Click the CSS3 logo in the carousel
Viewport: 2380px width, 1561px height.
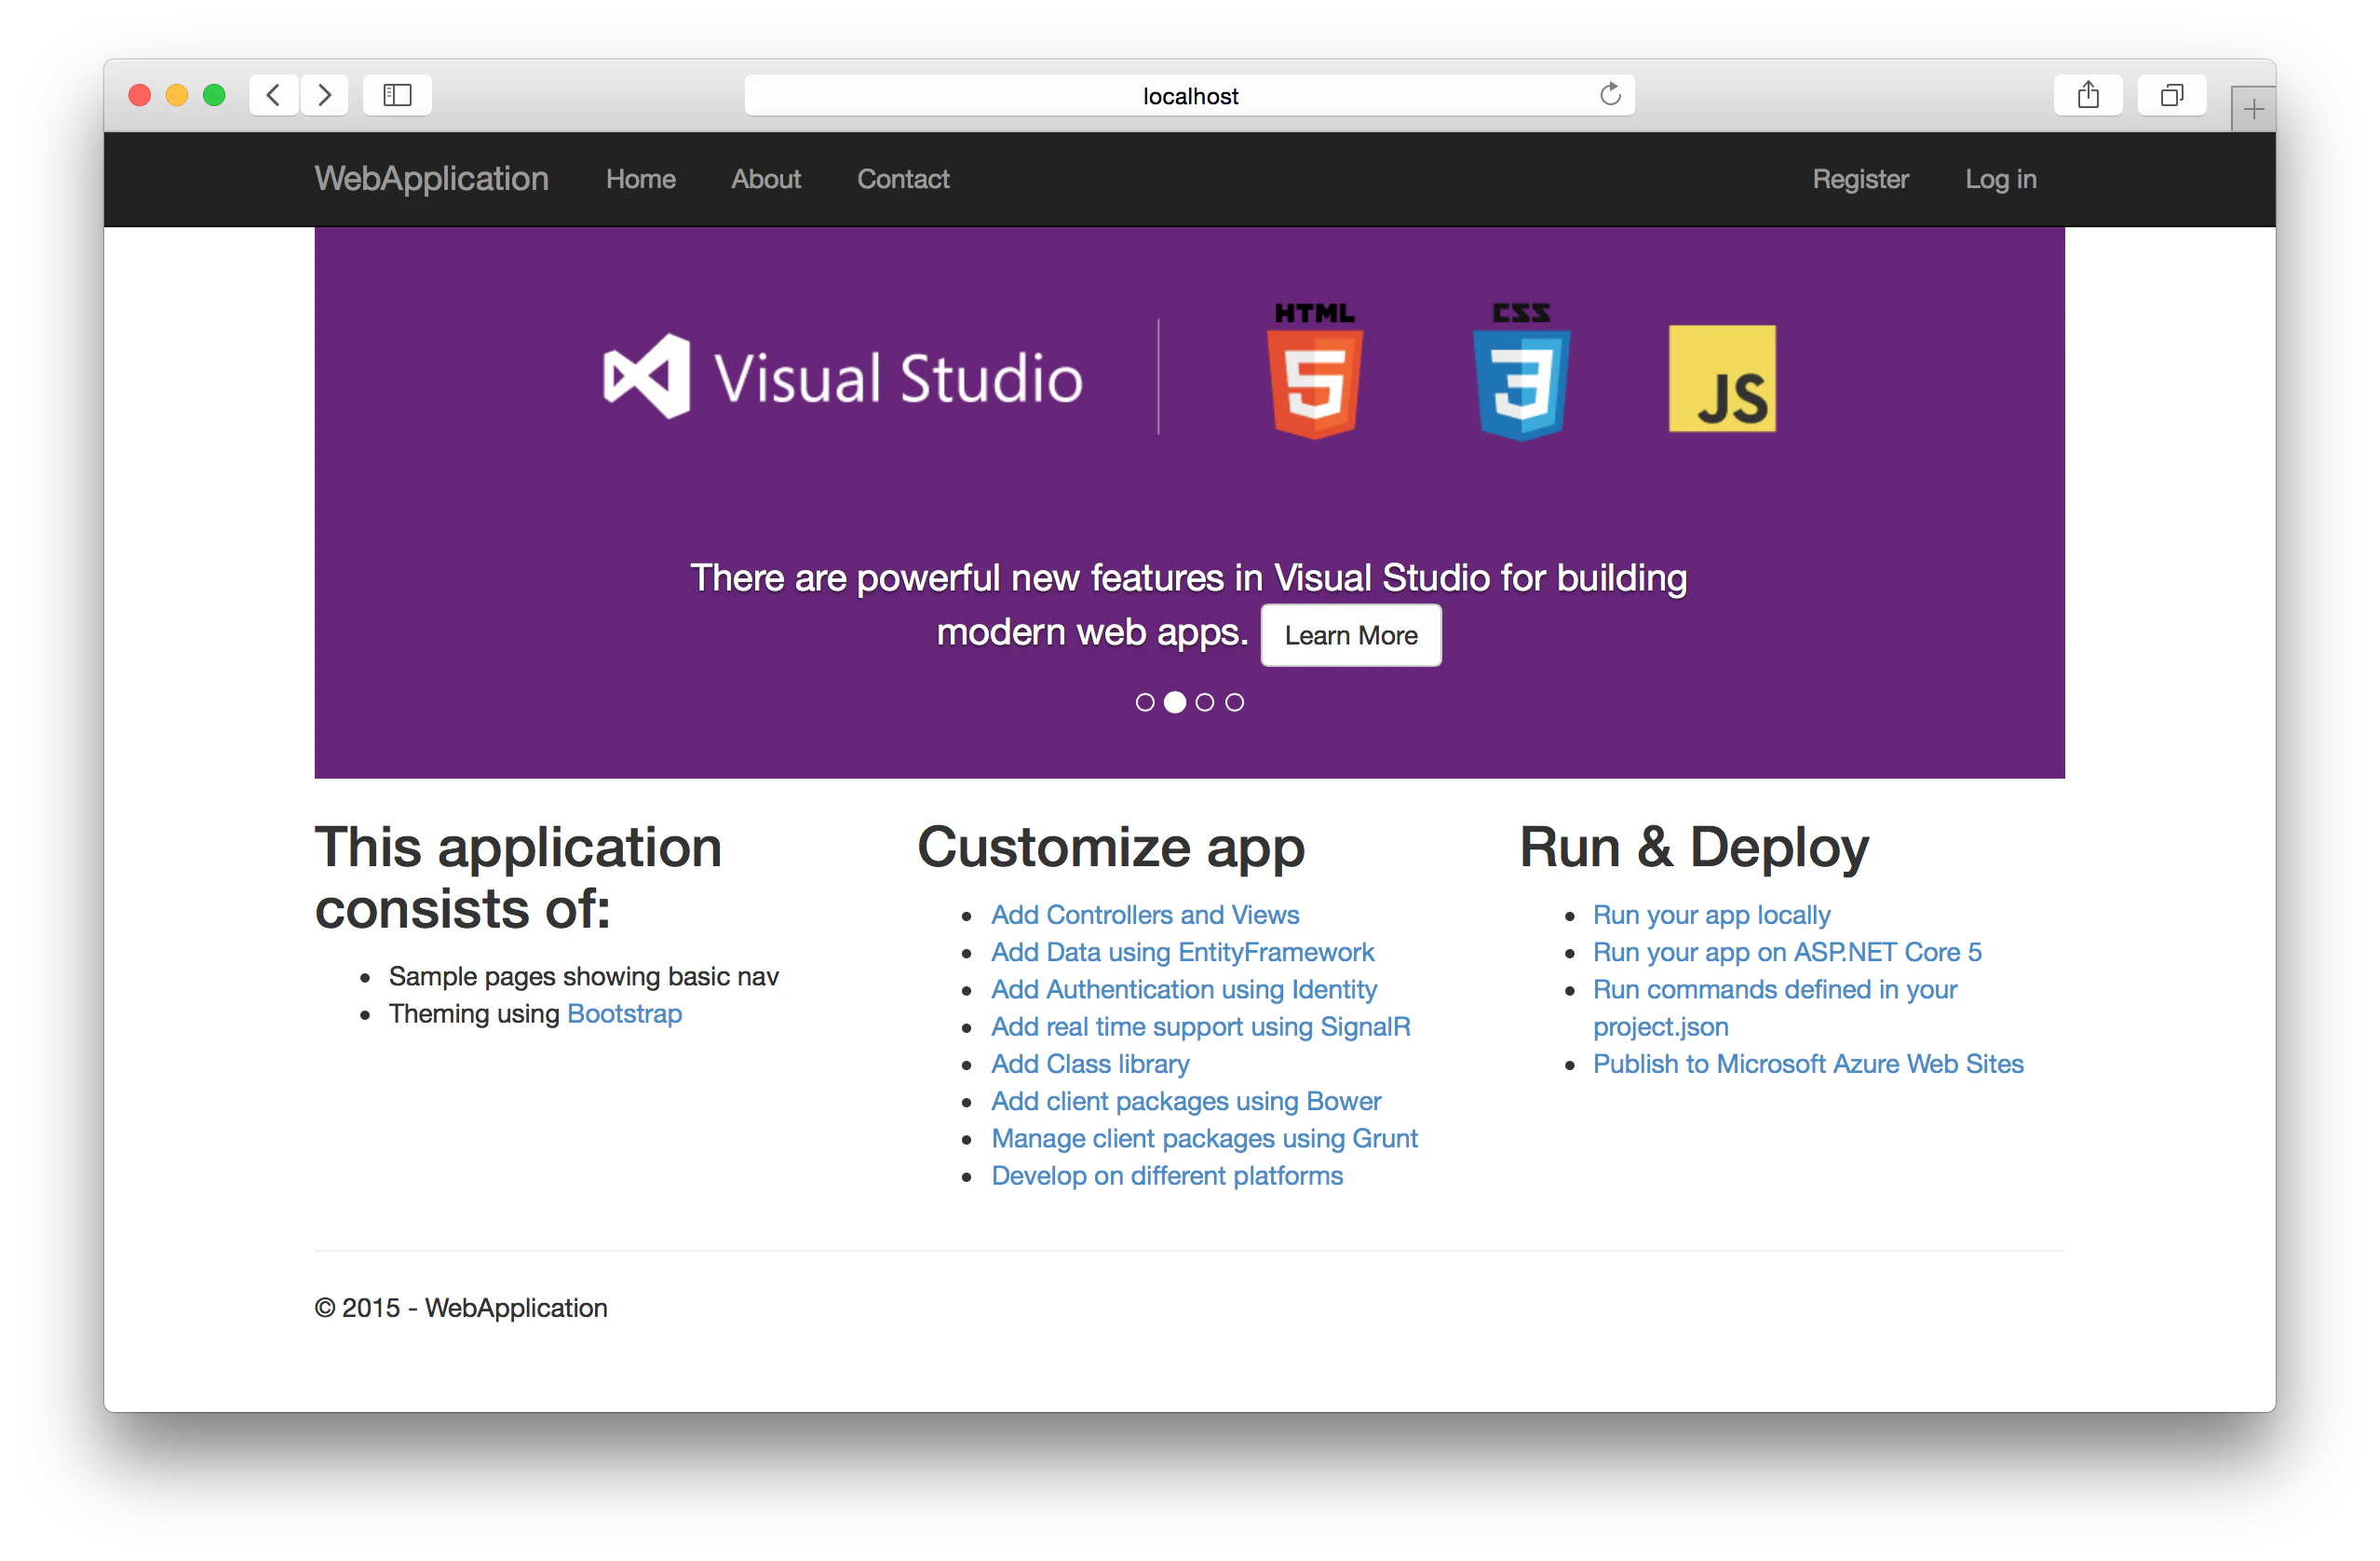tap(1522, 370)
